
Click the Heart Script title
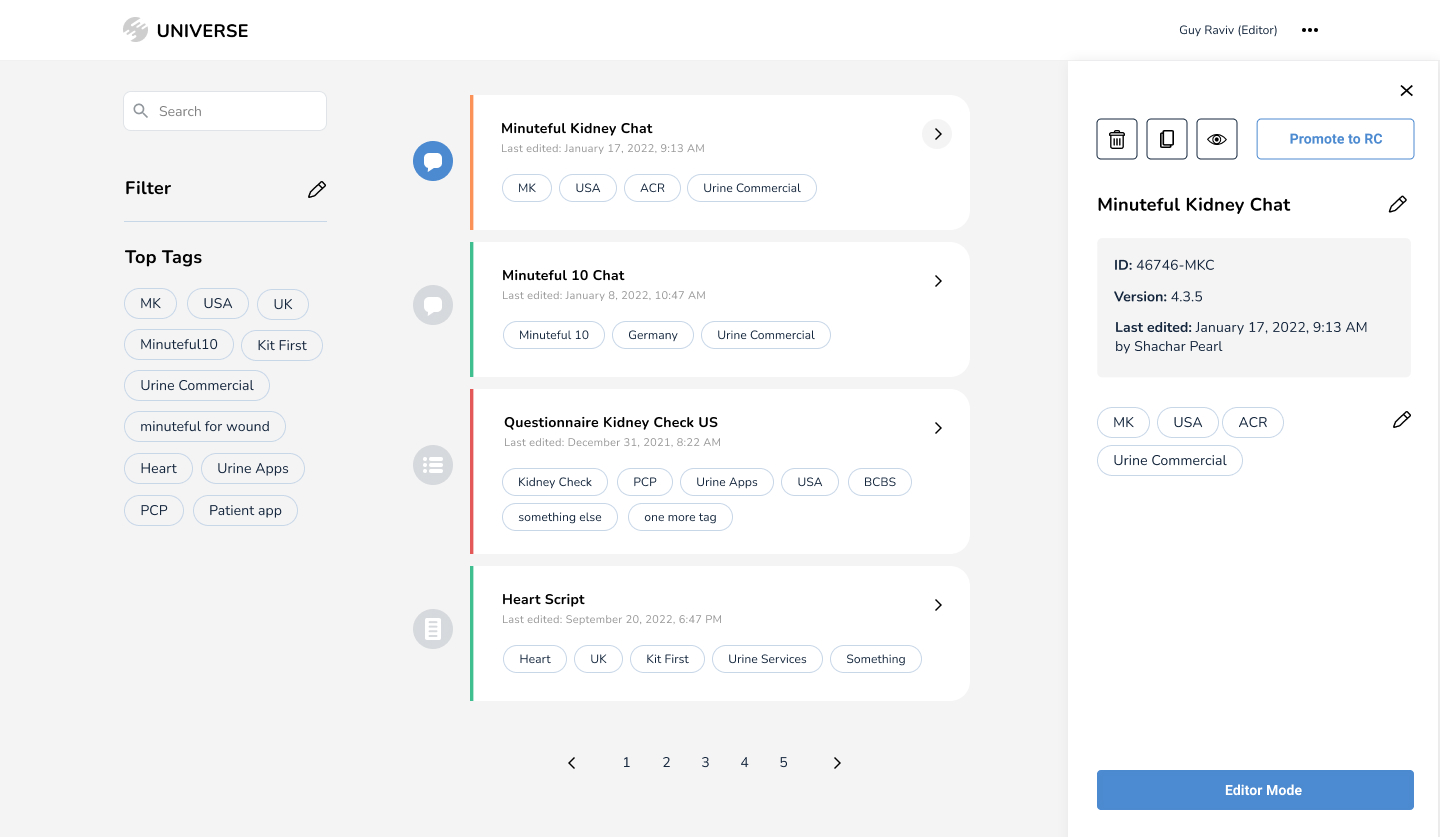(x=543, y=599)
